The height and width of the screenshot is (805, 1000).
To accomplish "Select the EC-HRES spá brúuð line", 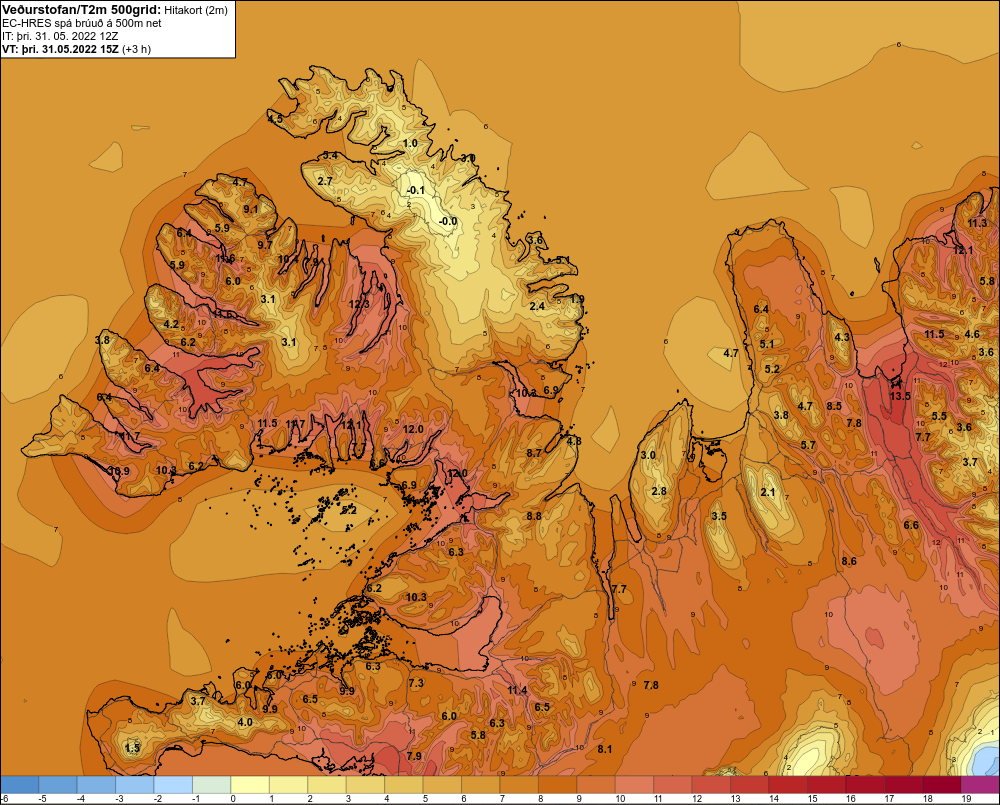I will point(82,23).
